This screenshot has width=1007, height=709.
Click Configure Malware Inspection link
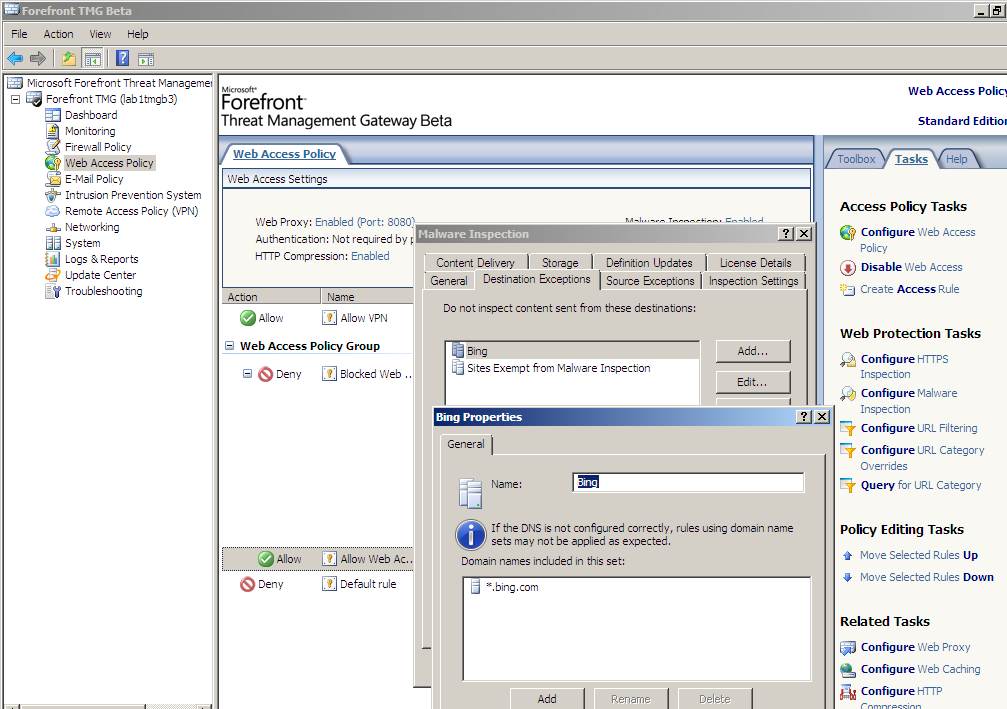pyautogui.click(x=909, y=401)
